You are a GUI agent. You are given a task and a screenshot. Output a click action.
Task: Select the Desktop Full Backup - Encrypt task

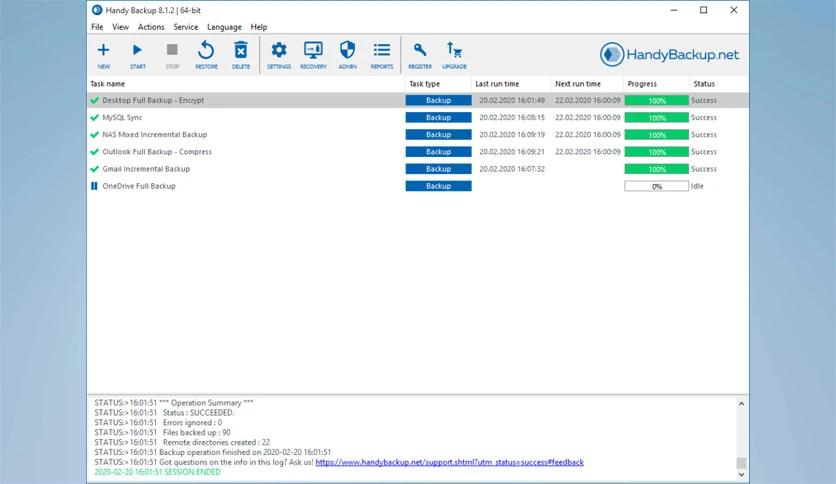[x=153, y=100]
